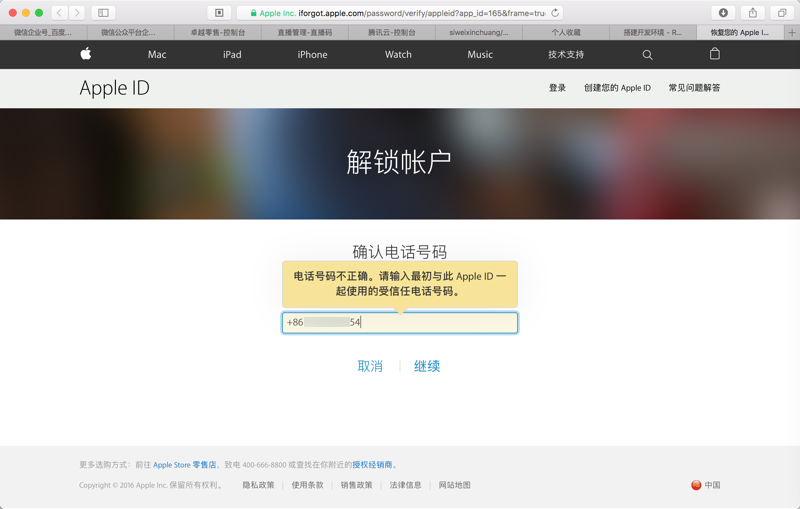Screen dimensions: 800x509
Task: Click the iforgot.apple.com address bar
Action: (x=399, y=13)
